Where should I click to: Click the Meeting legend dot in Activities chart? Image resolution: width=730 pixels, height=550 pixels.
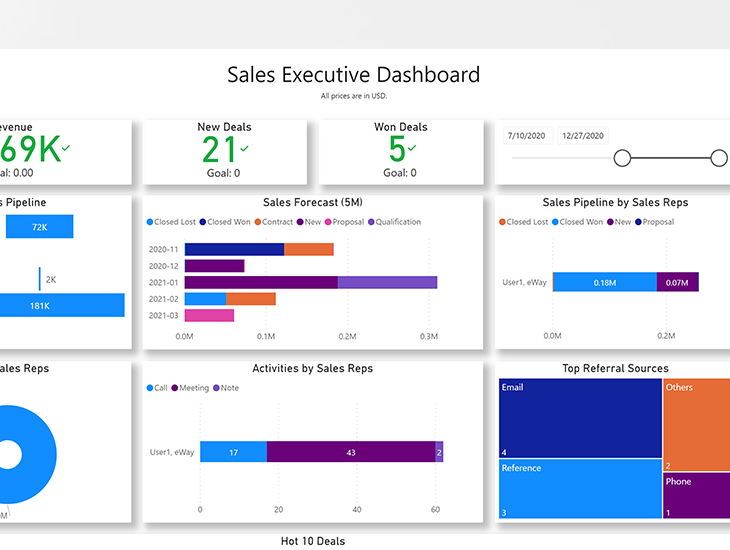175,388
